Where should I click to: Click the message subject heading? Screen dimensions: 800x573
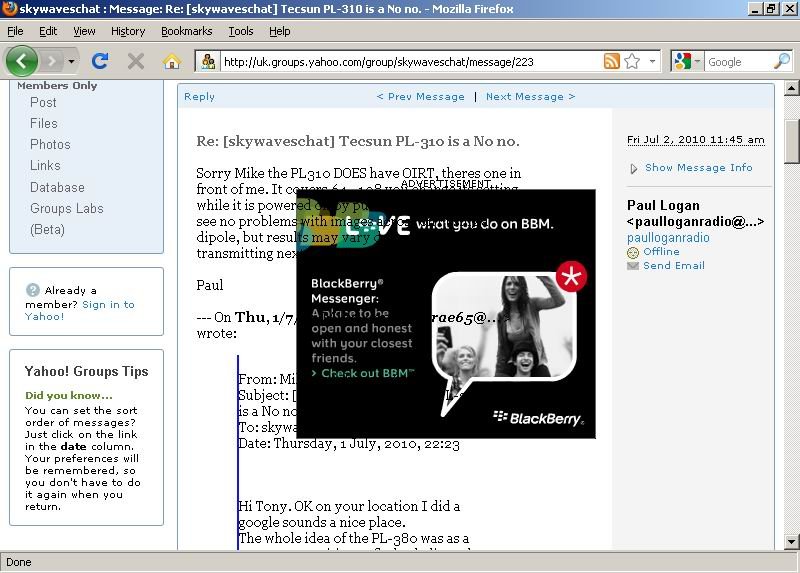[358, 141]
